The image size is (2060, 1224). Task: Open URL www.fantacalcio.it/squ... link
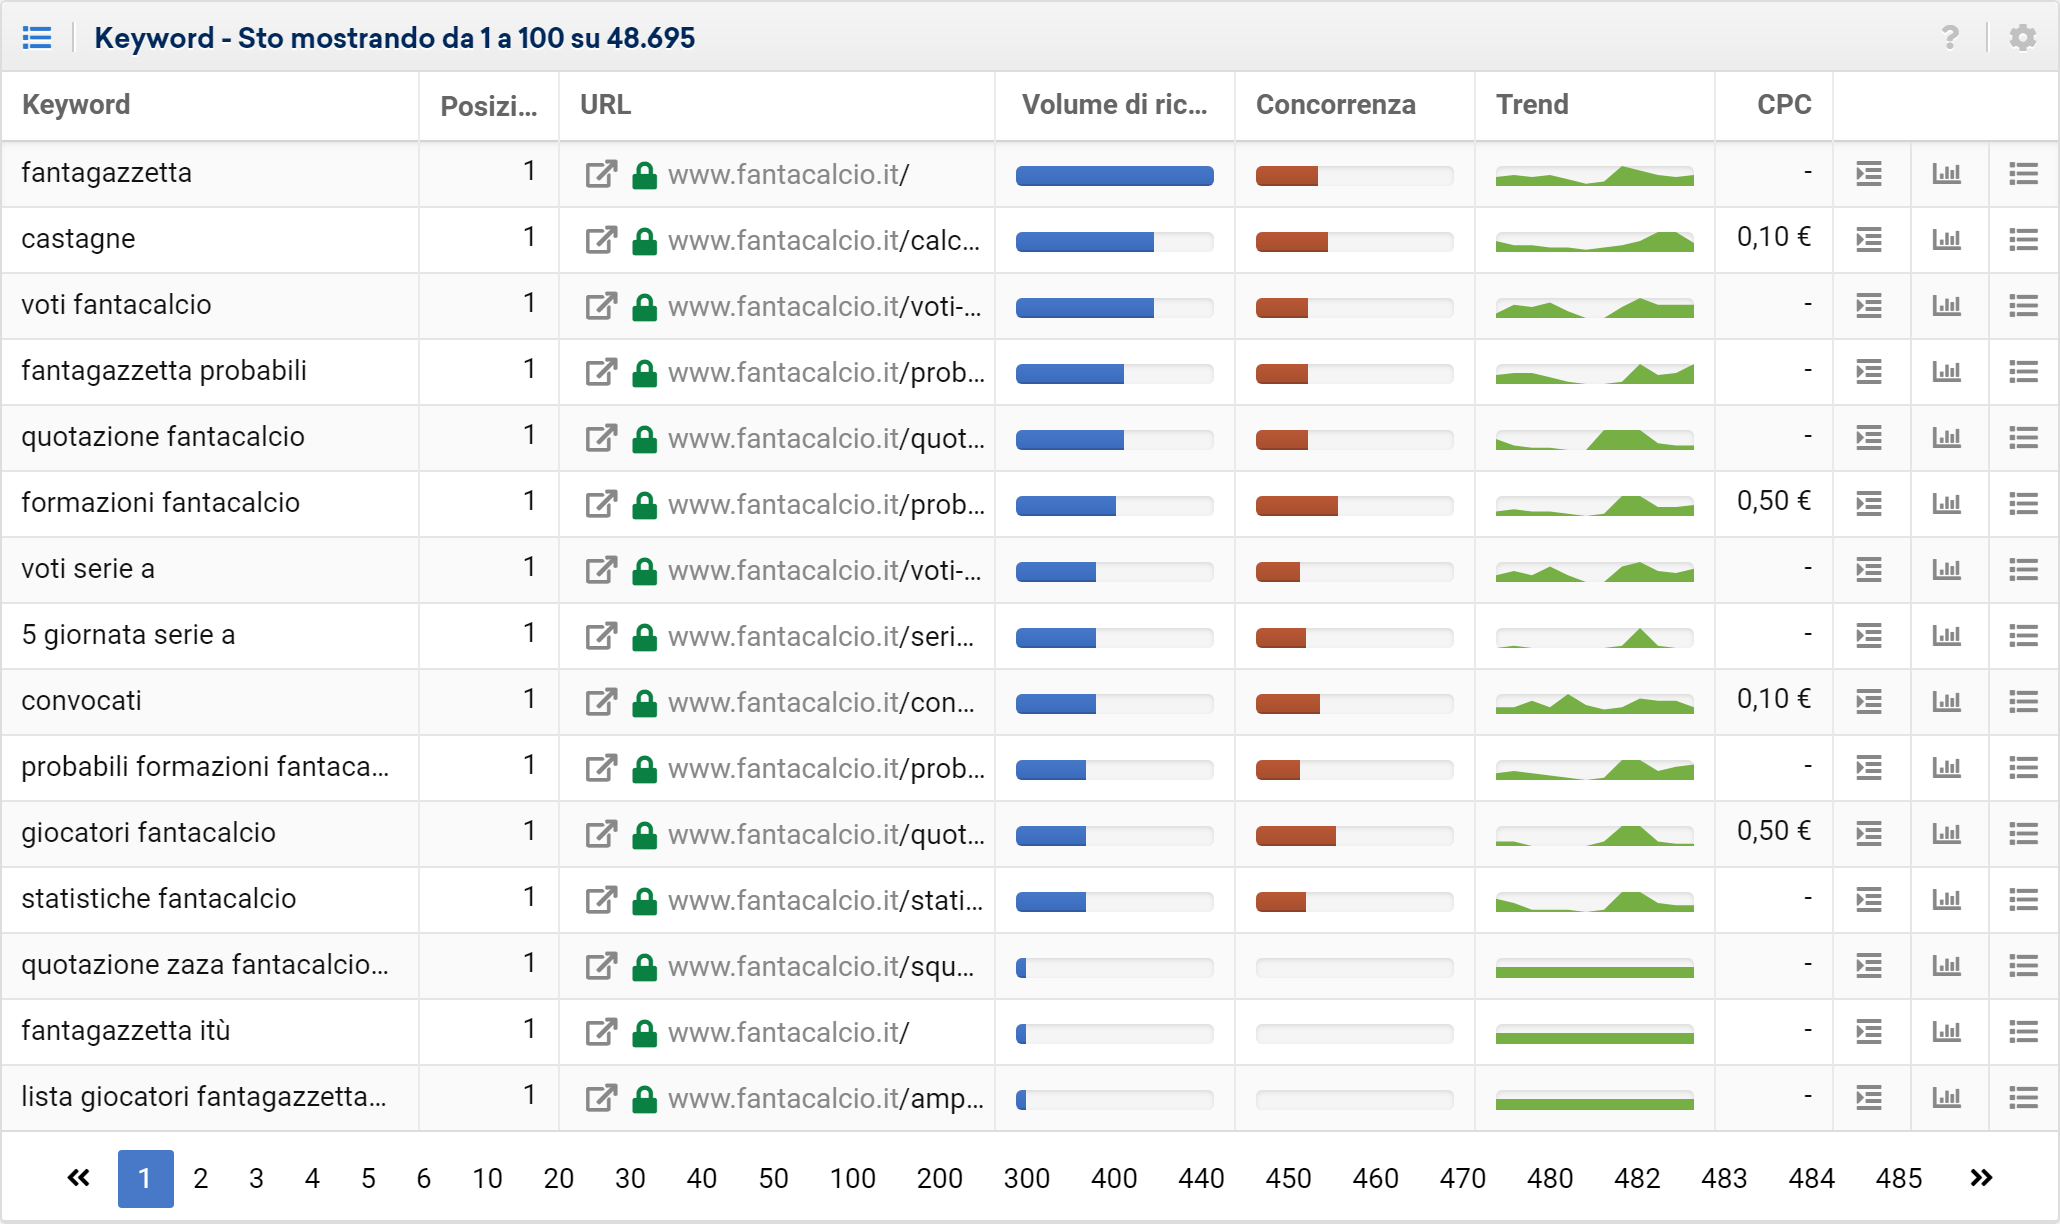(x=821, y=967)
